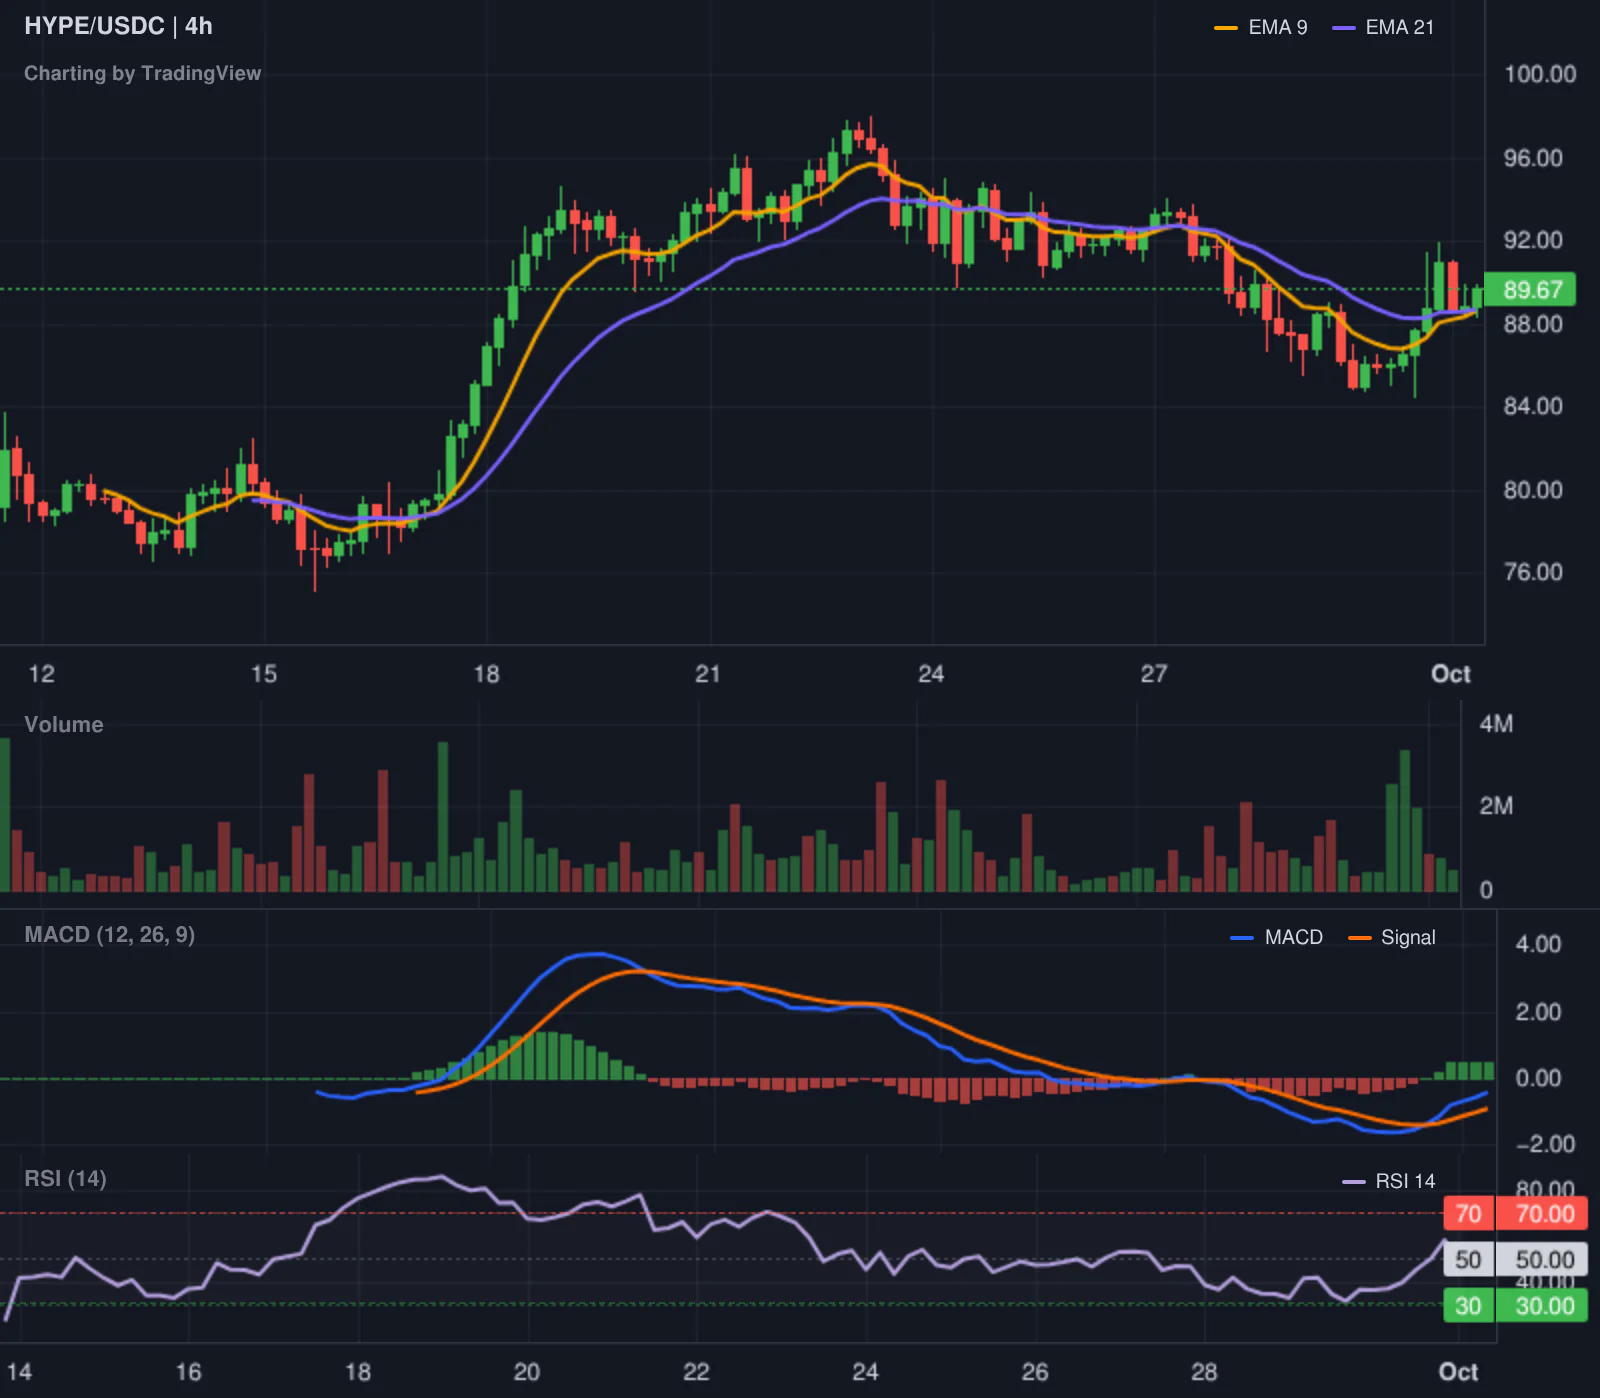Click the date label 20 on bottom axis
Screen dimensions: 1600x1398
[527, 1372]
